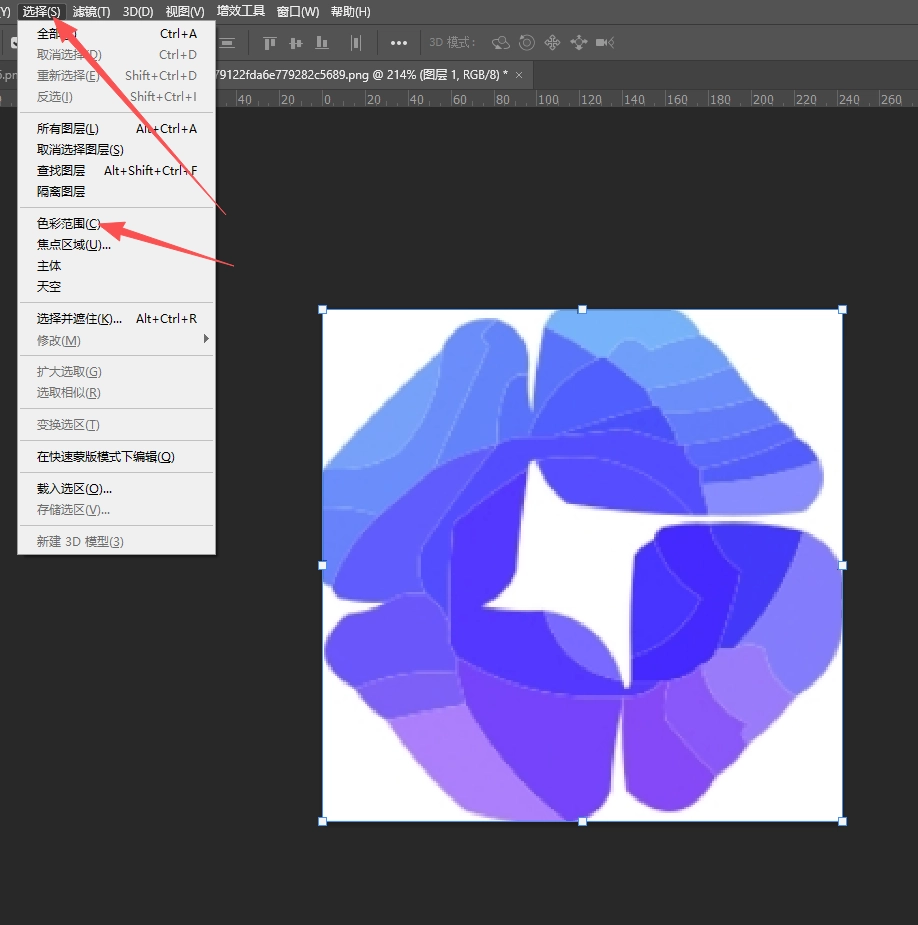Choose 色彩范围(C) from the Select menu
The image size is (918, 925).
pyautogui.click(x=69, y=224)
